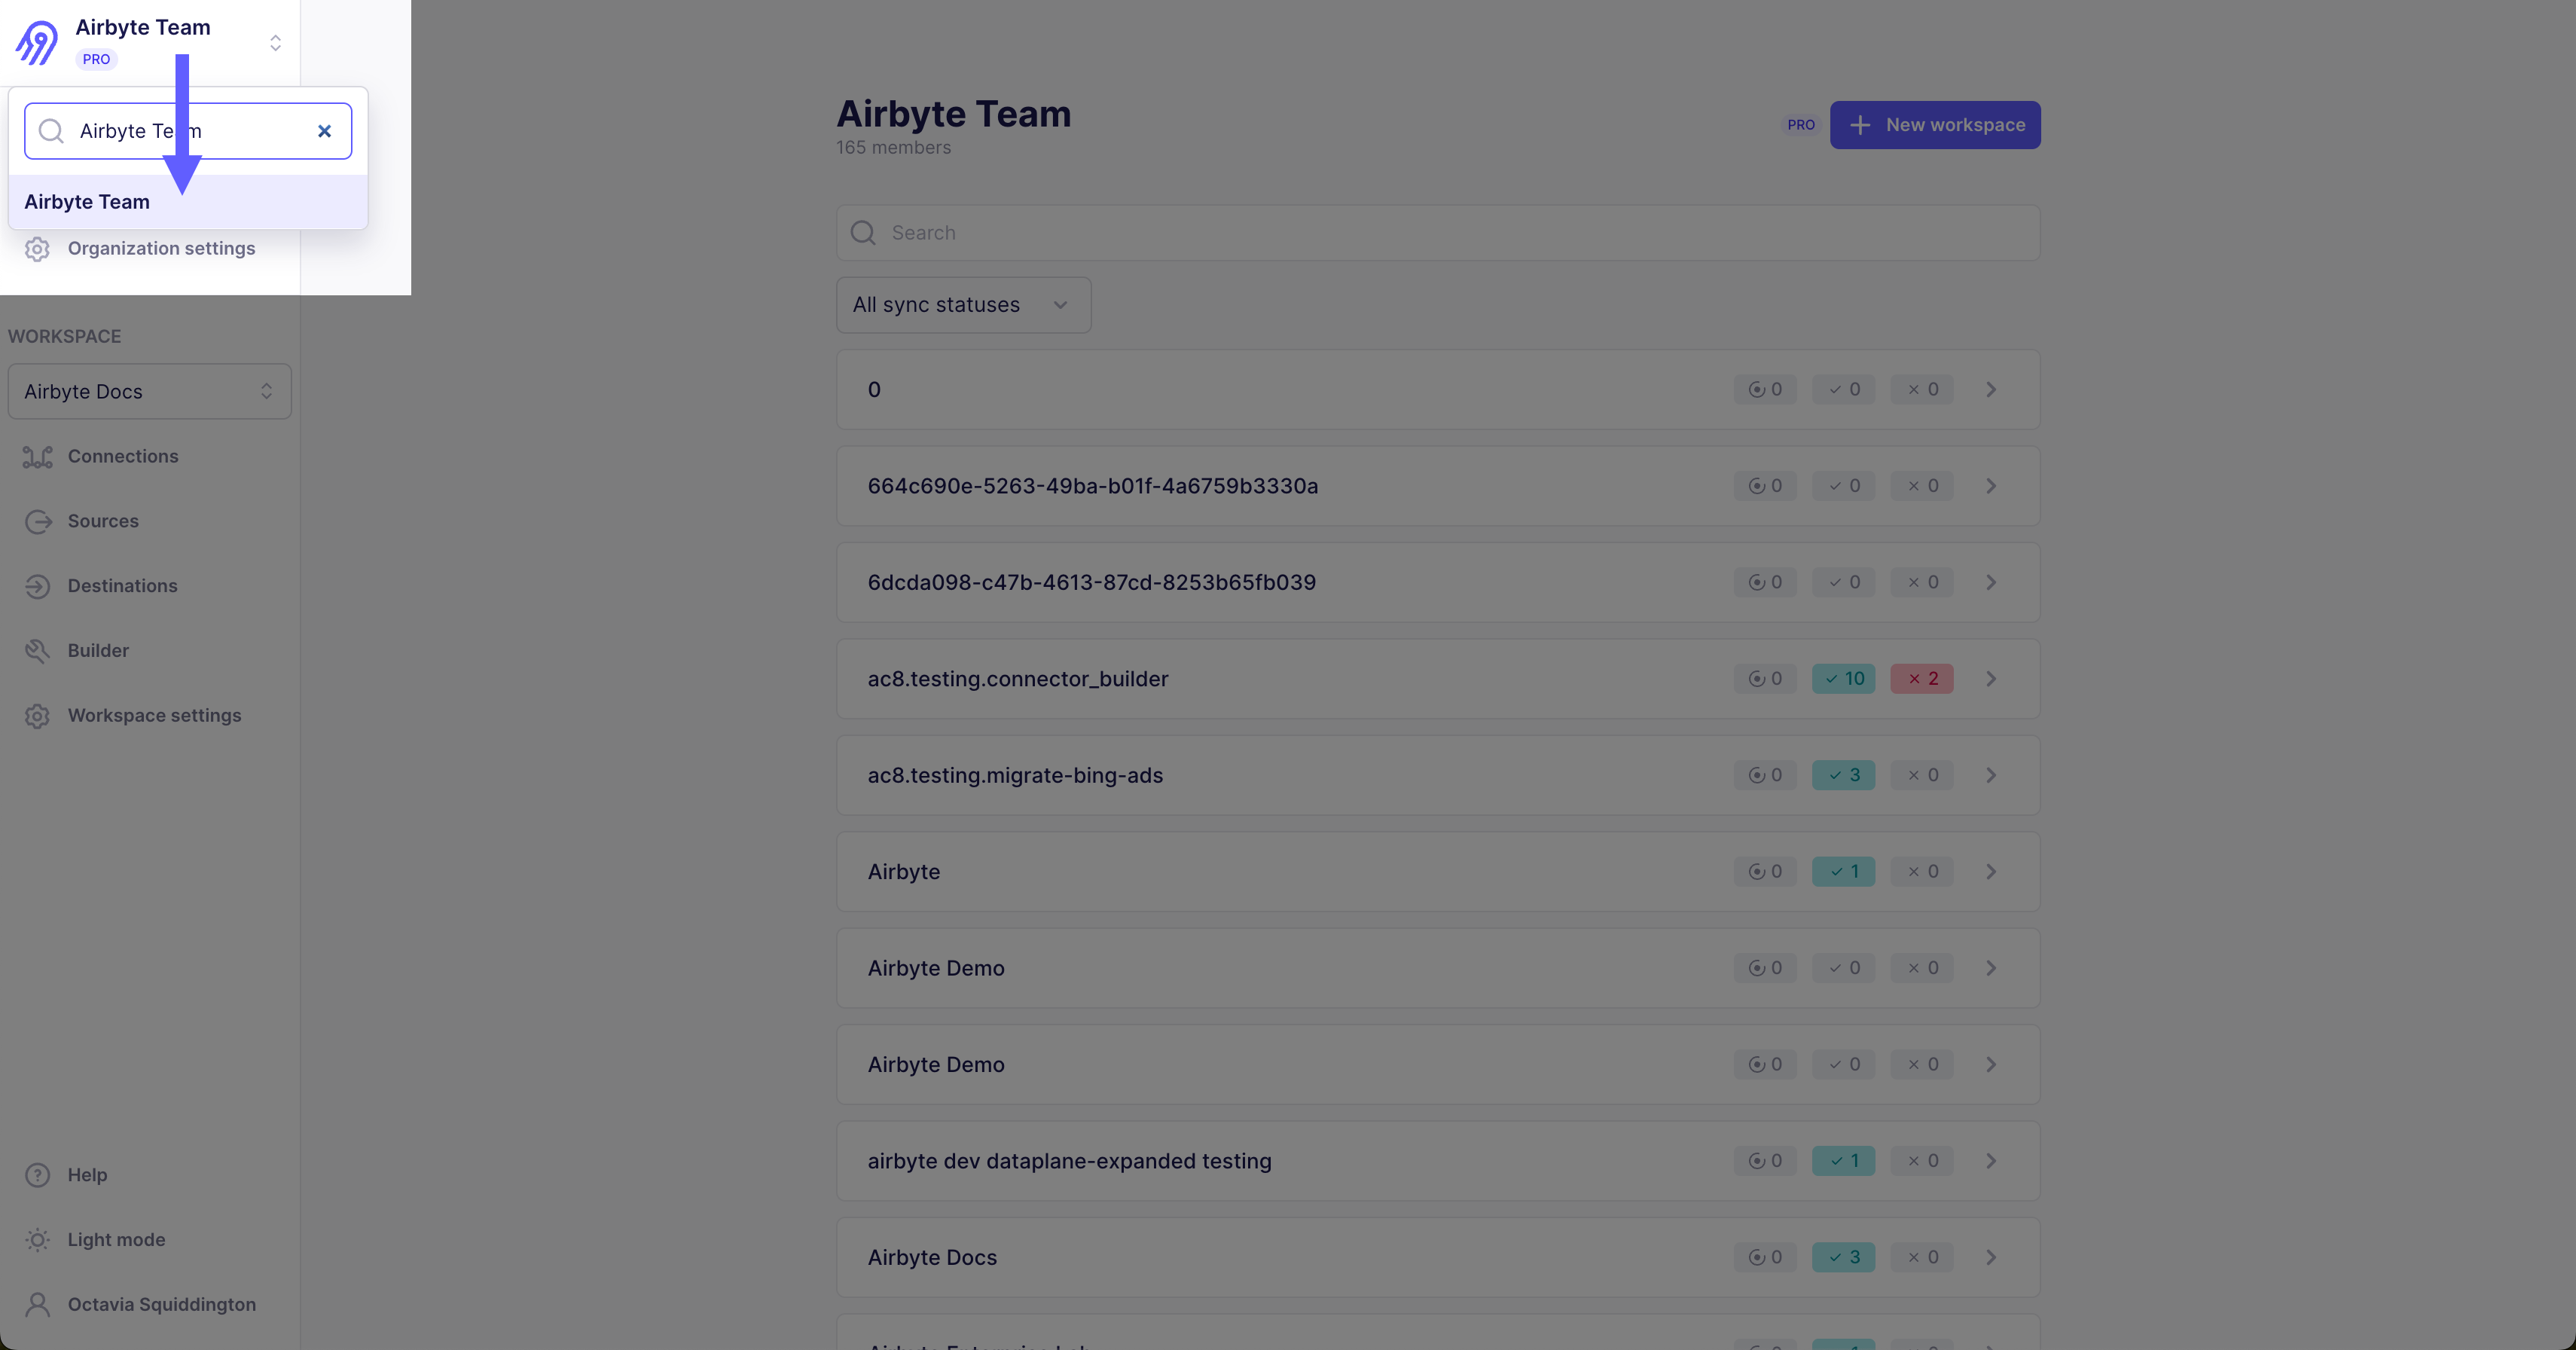
Task: Click the Workspace settings gear icon
Action: (x=37, y=716)
